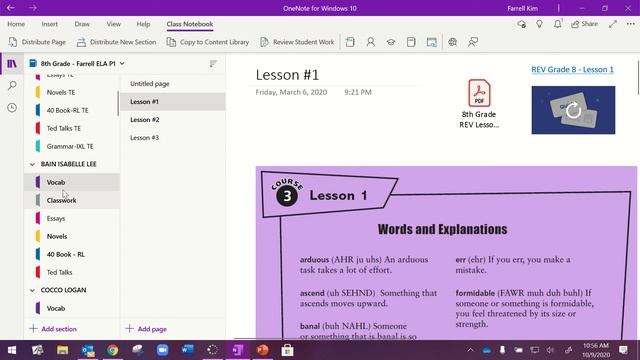This screenshot has height=360, width=640.
Task: Open Google Chrome from the taskbar
Action: click(113, 350)
